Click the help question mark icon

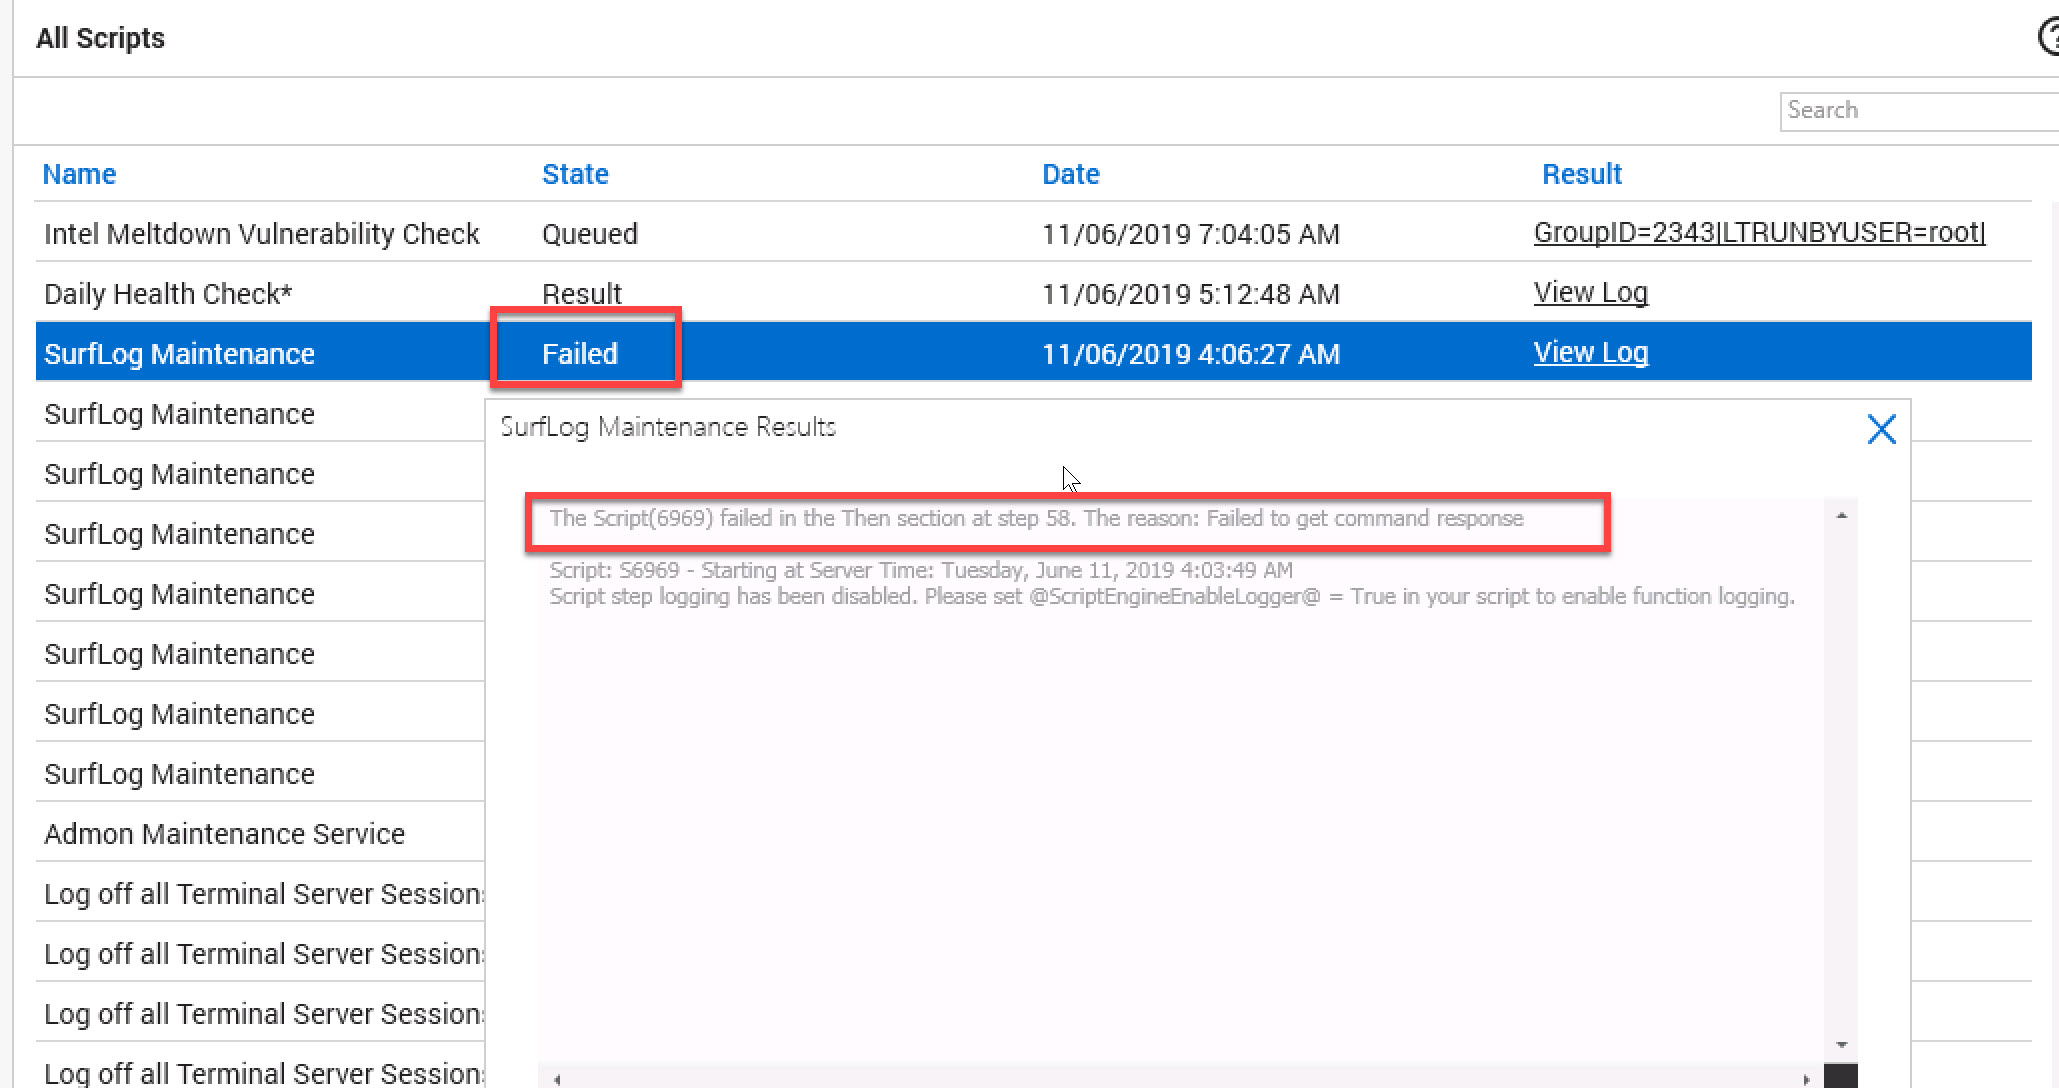click(x=2049, y=38)
